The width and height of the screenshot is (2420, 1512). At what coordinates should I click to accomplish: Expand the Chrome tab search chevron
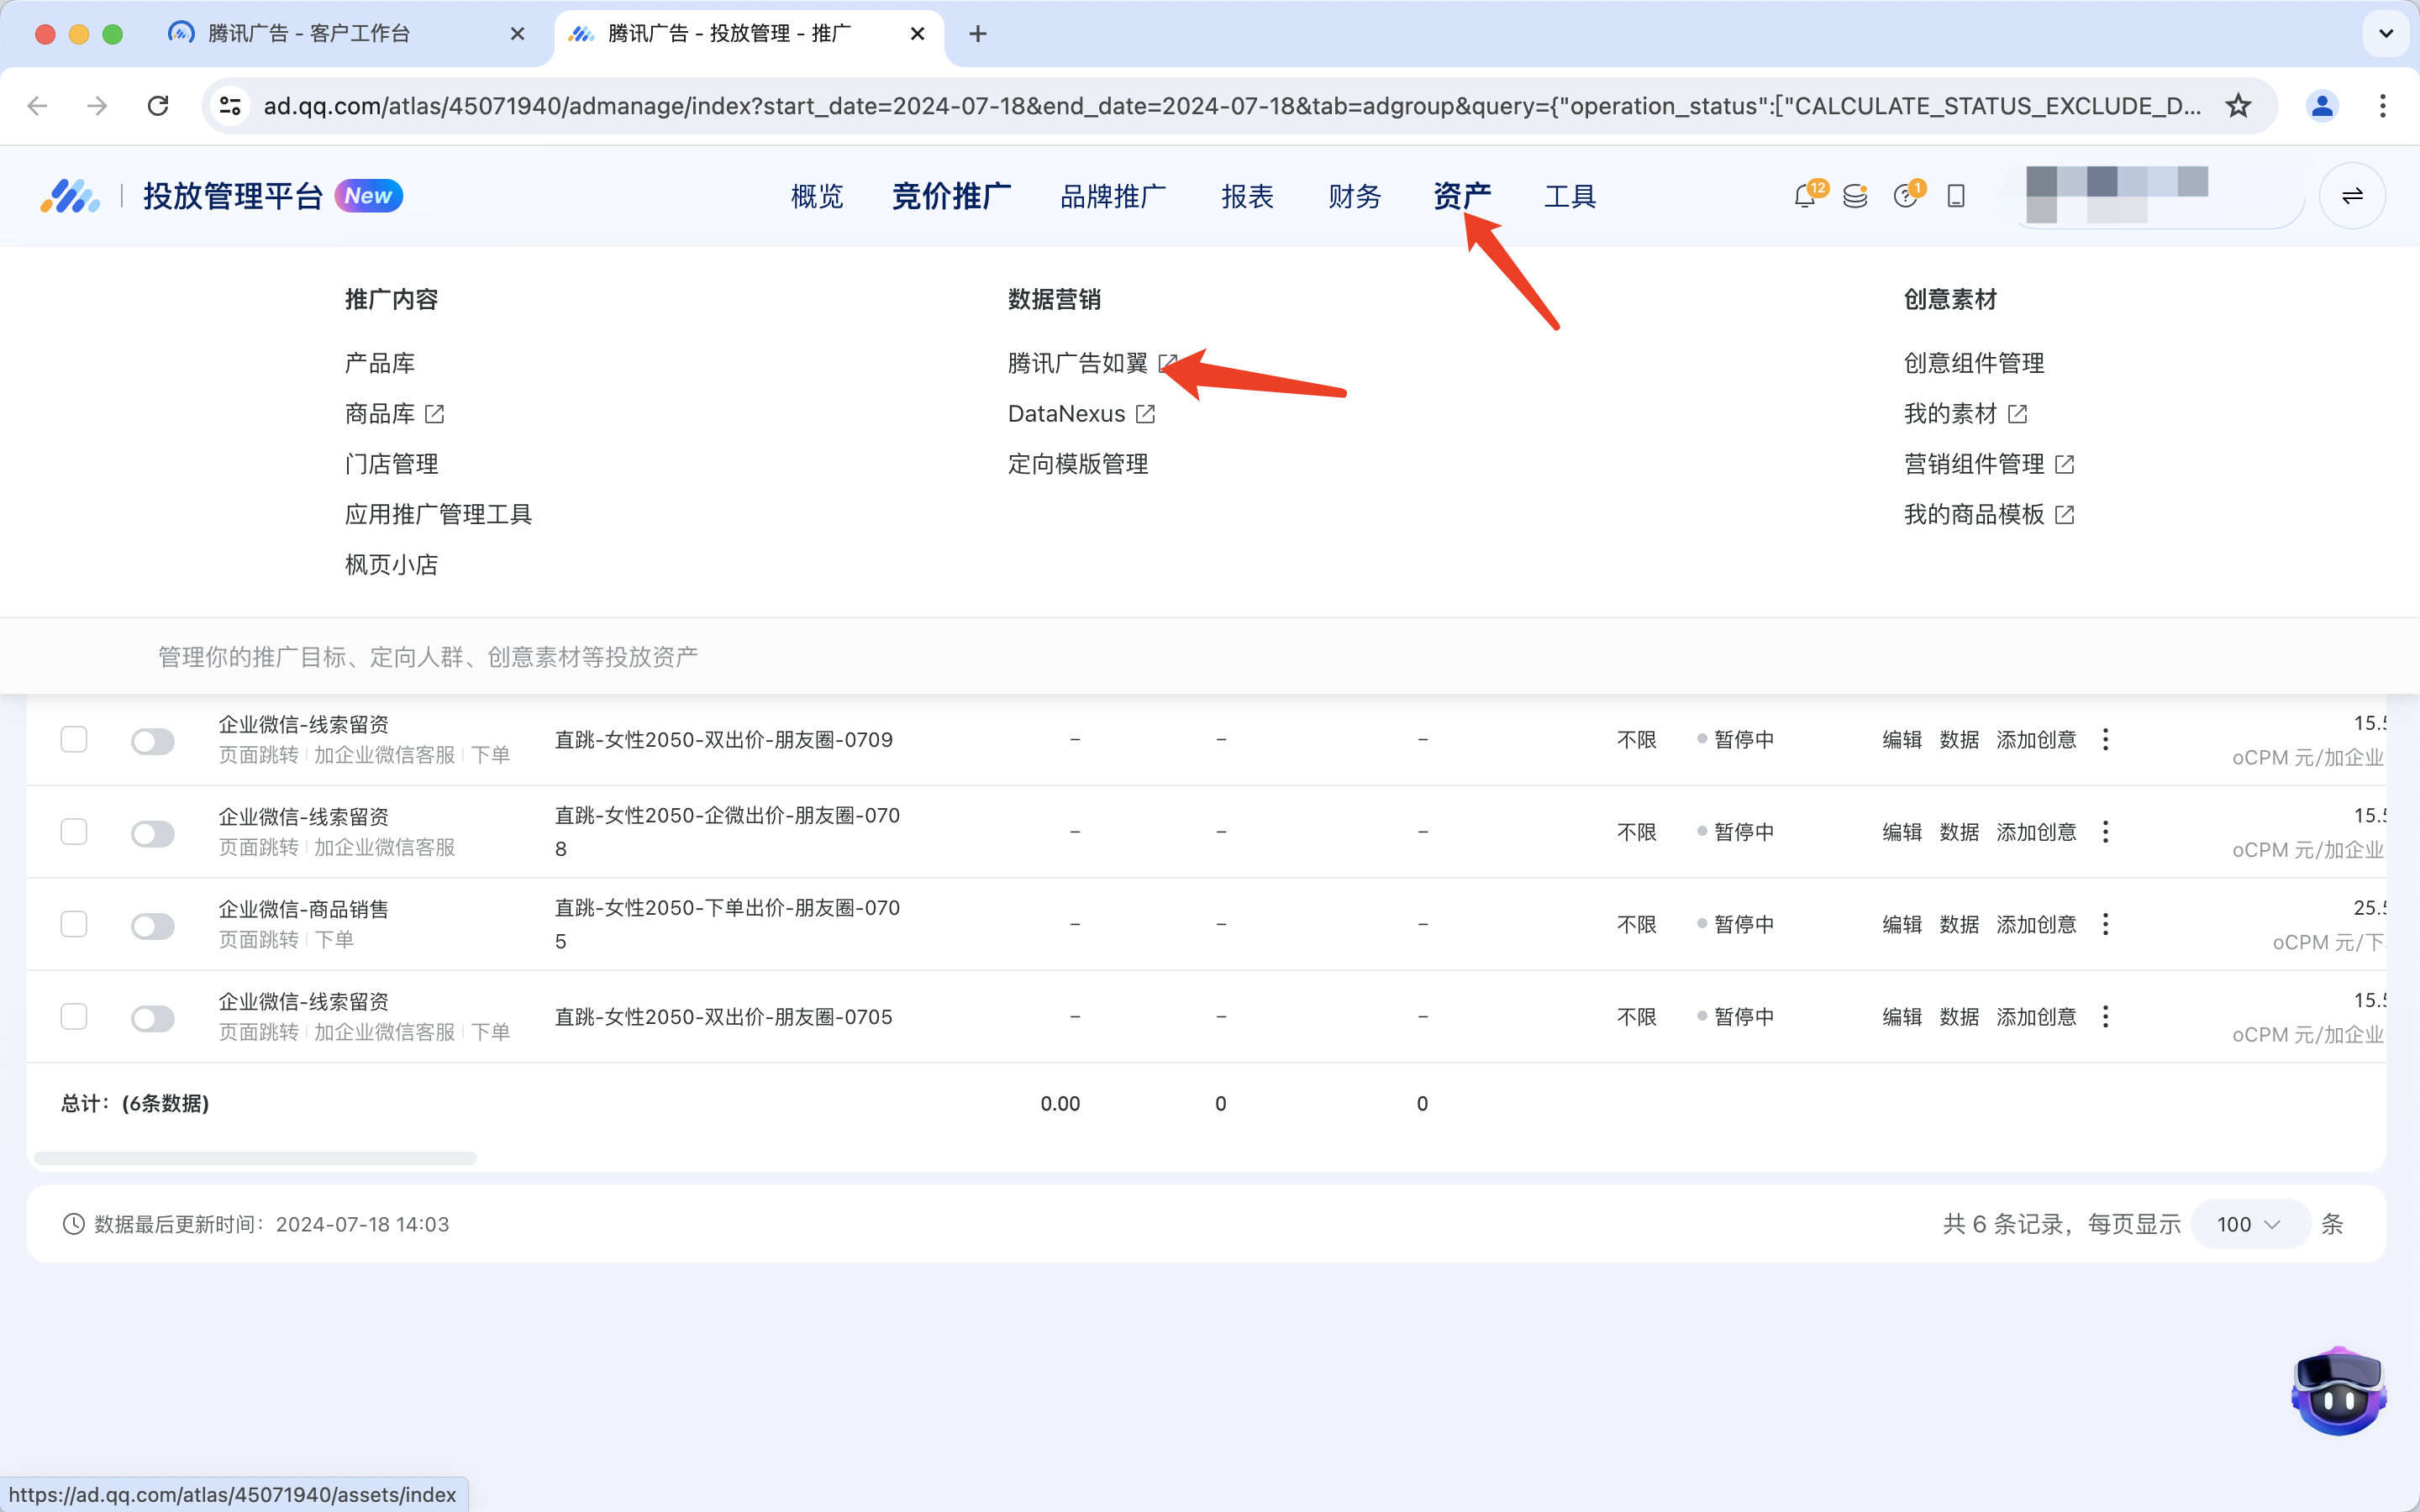(x=2386, y=34)
